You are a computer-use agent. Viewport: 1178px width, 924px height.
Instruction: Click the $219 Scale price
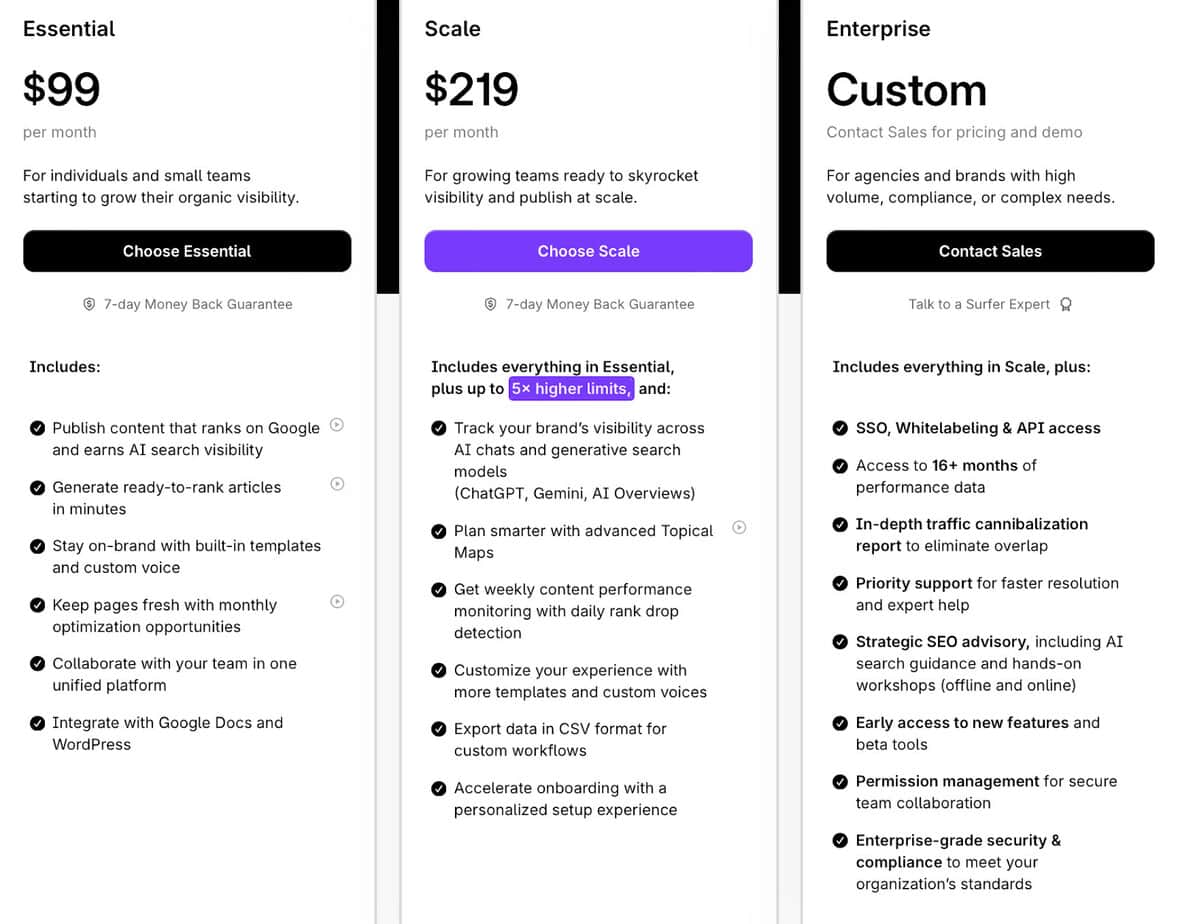point(472,89)
